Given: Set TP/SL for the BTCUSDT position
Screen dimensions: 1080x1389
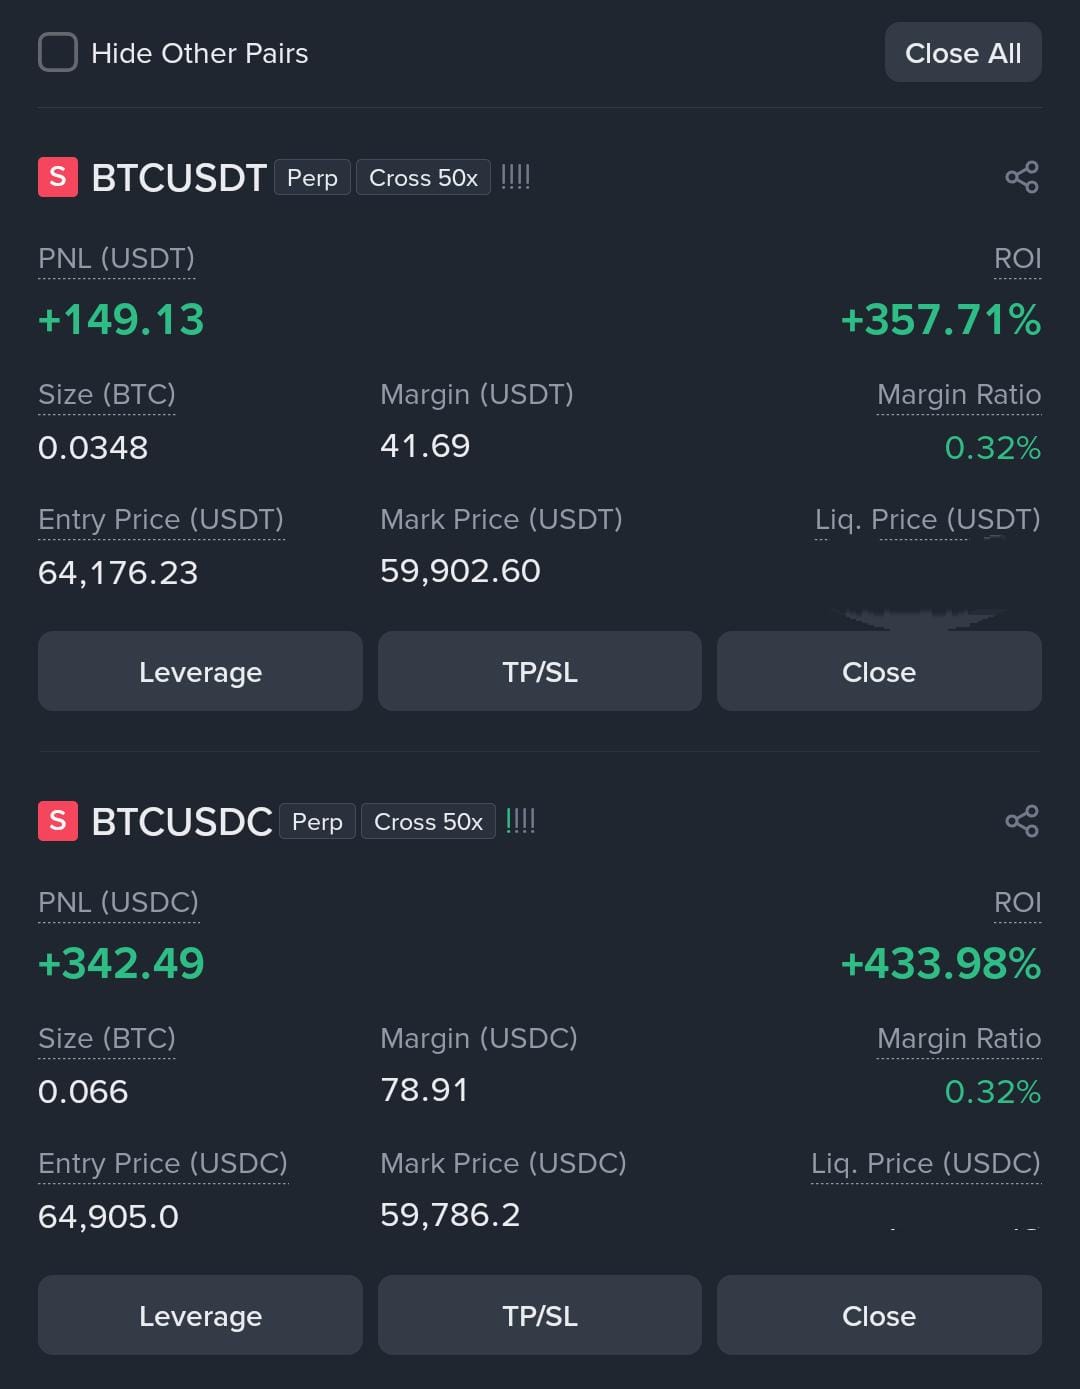Looking at the screenshot, I should click(x=540, y=671).
